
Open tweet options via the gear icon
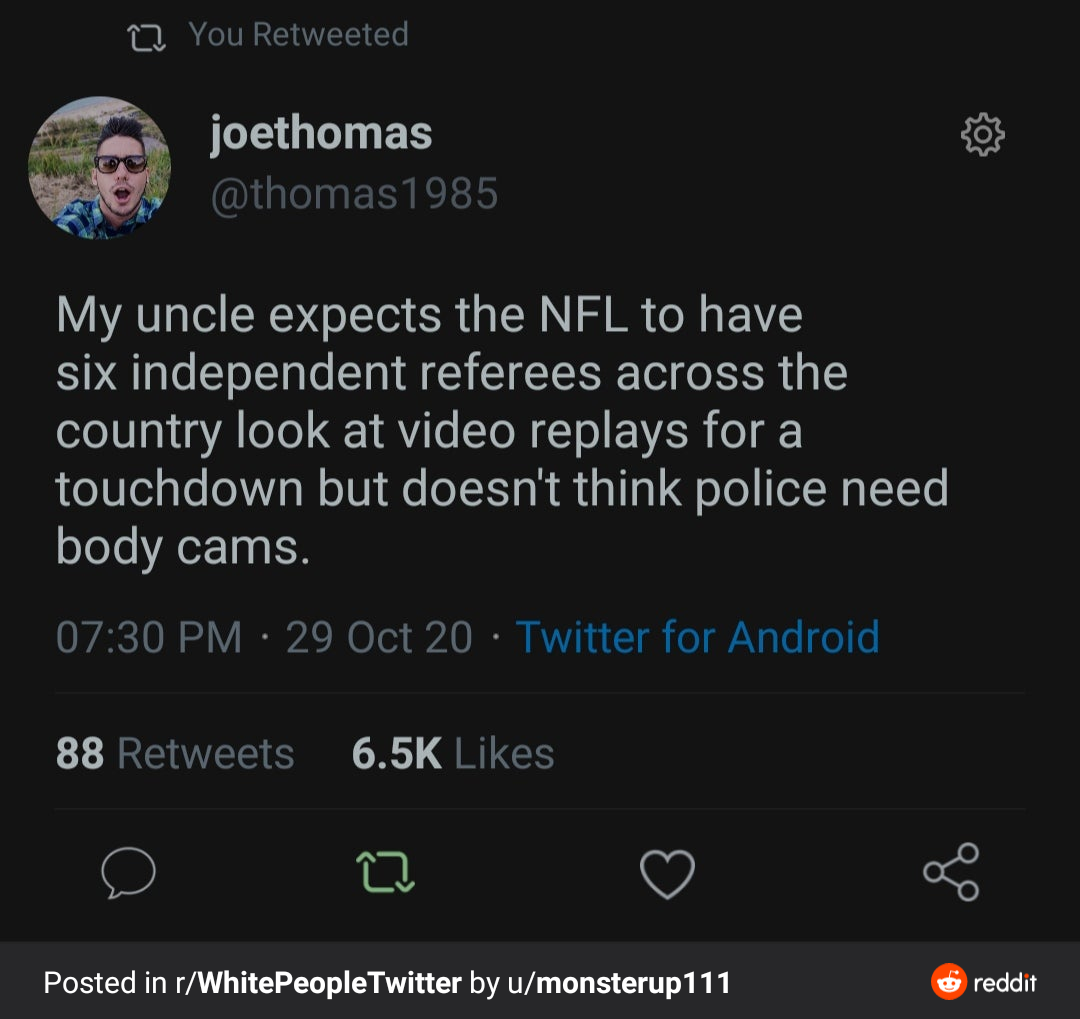[x=982, y=135]
